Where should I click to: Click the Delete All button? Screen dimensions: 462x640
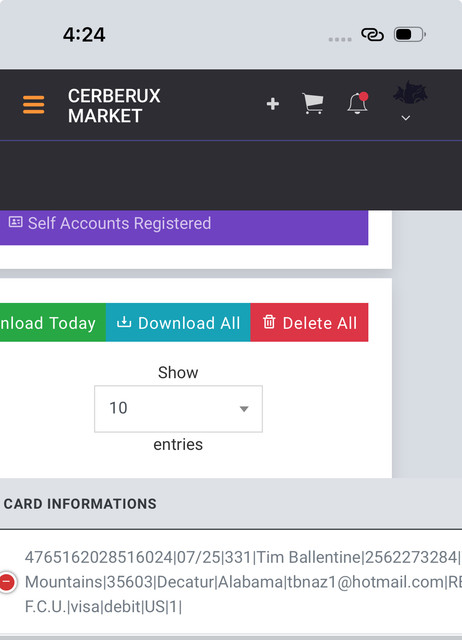[x=309, y=322]
